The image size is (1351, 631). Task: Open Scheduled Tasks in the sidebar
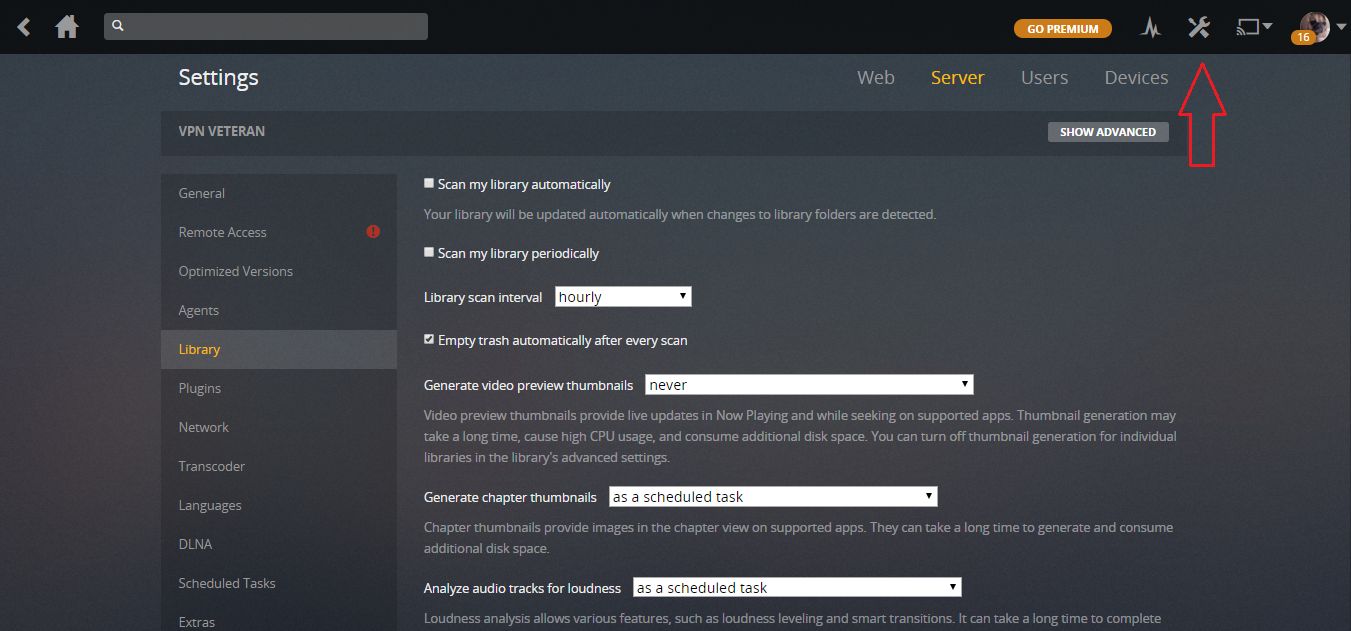point(279,583)
